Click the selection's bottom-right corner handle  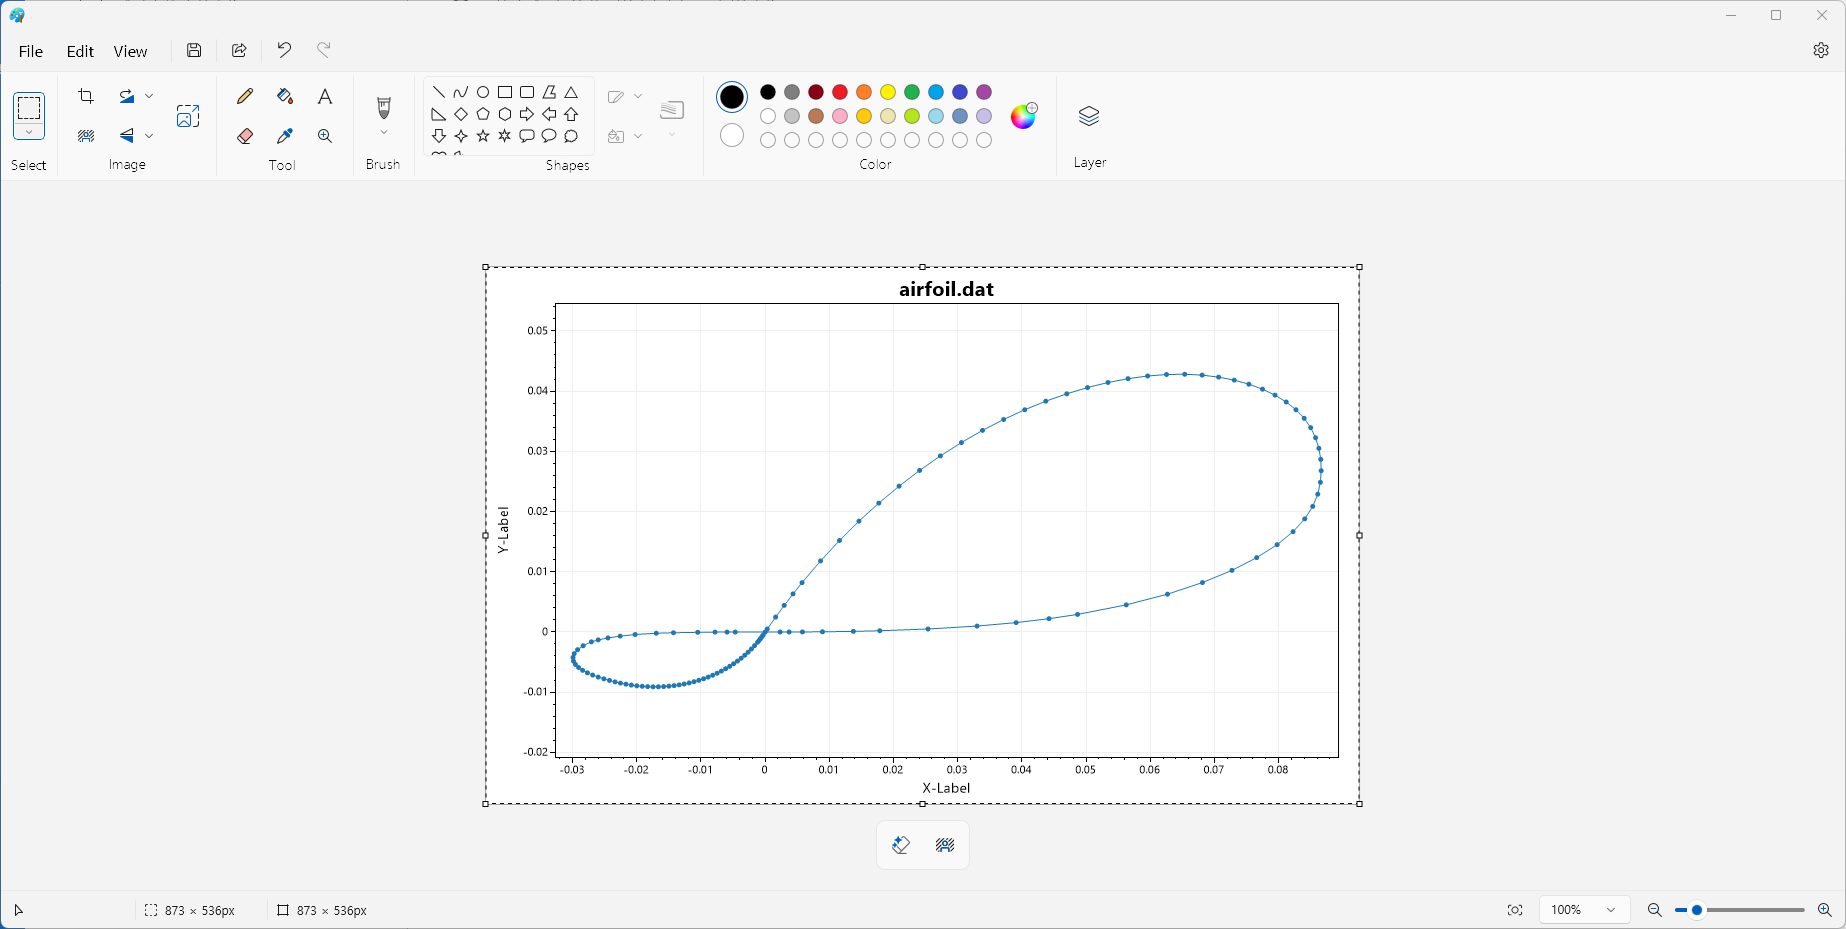pos(1359,803)
